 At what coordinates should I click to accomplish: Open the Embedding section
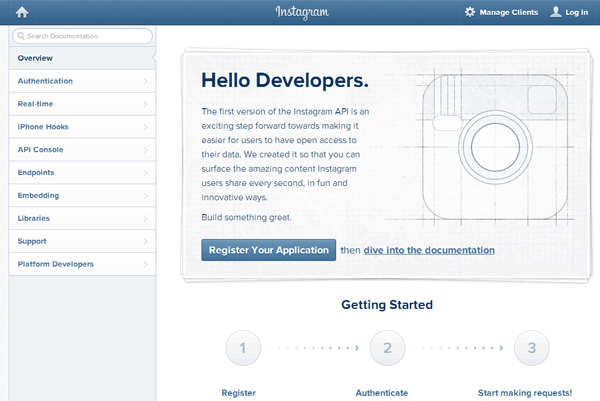pos(82,196)
